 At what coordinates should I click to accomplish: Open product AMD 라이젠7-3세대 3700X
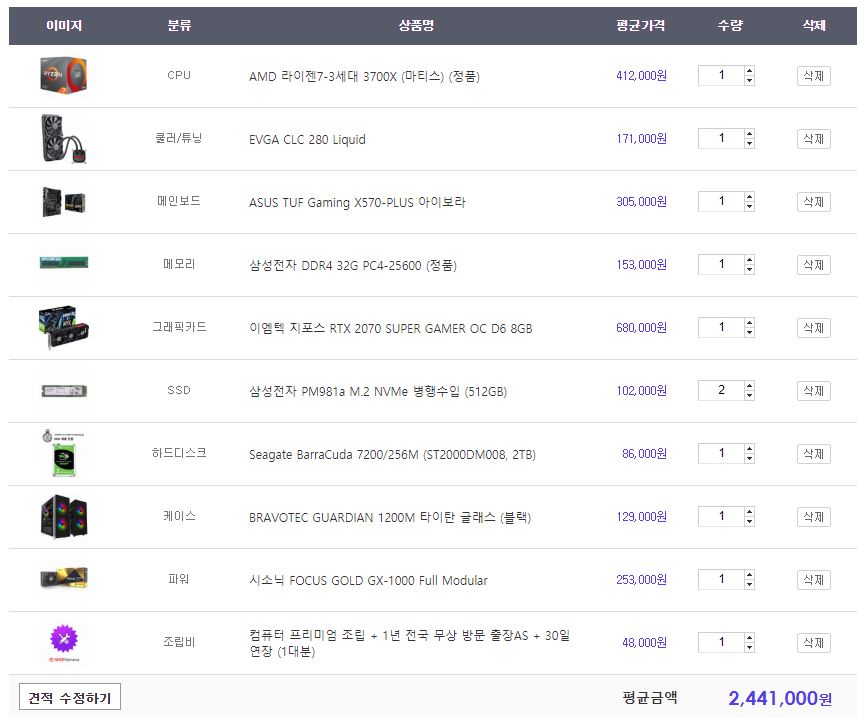pyautogui.click(x=364, y=76)
